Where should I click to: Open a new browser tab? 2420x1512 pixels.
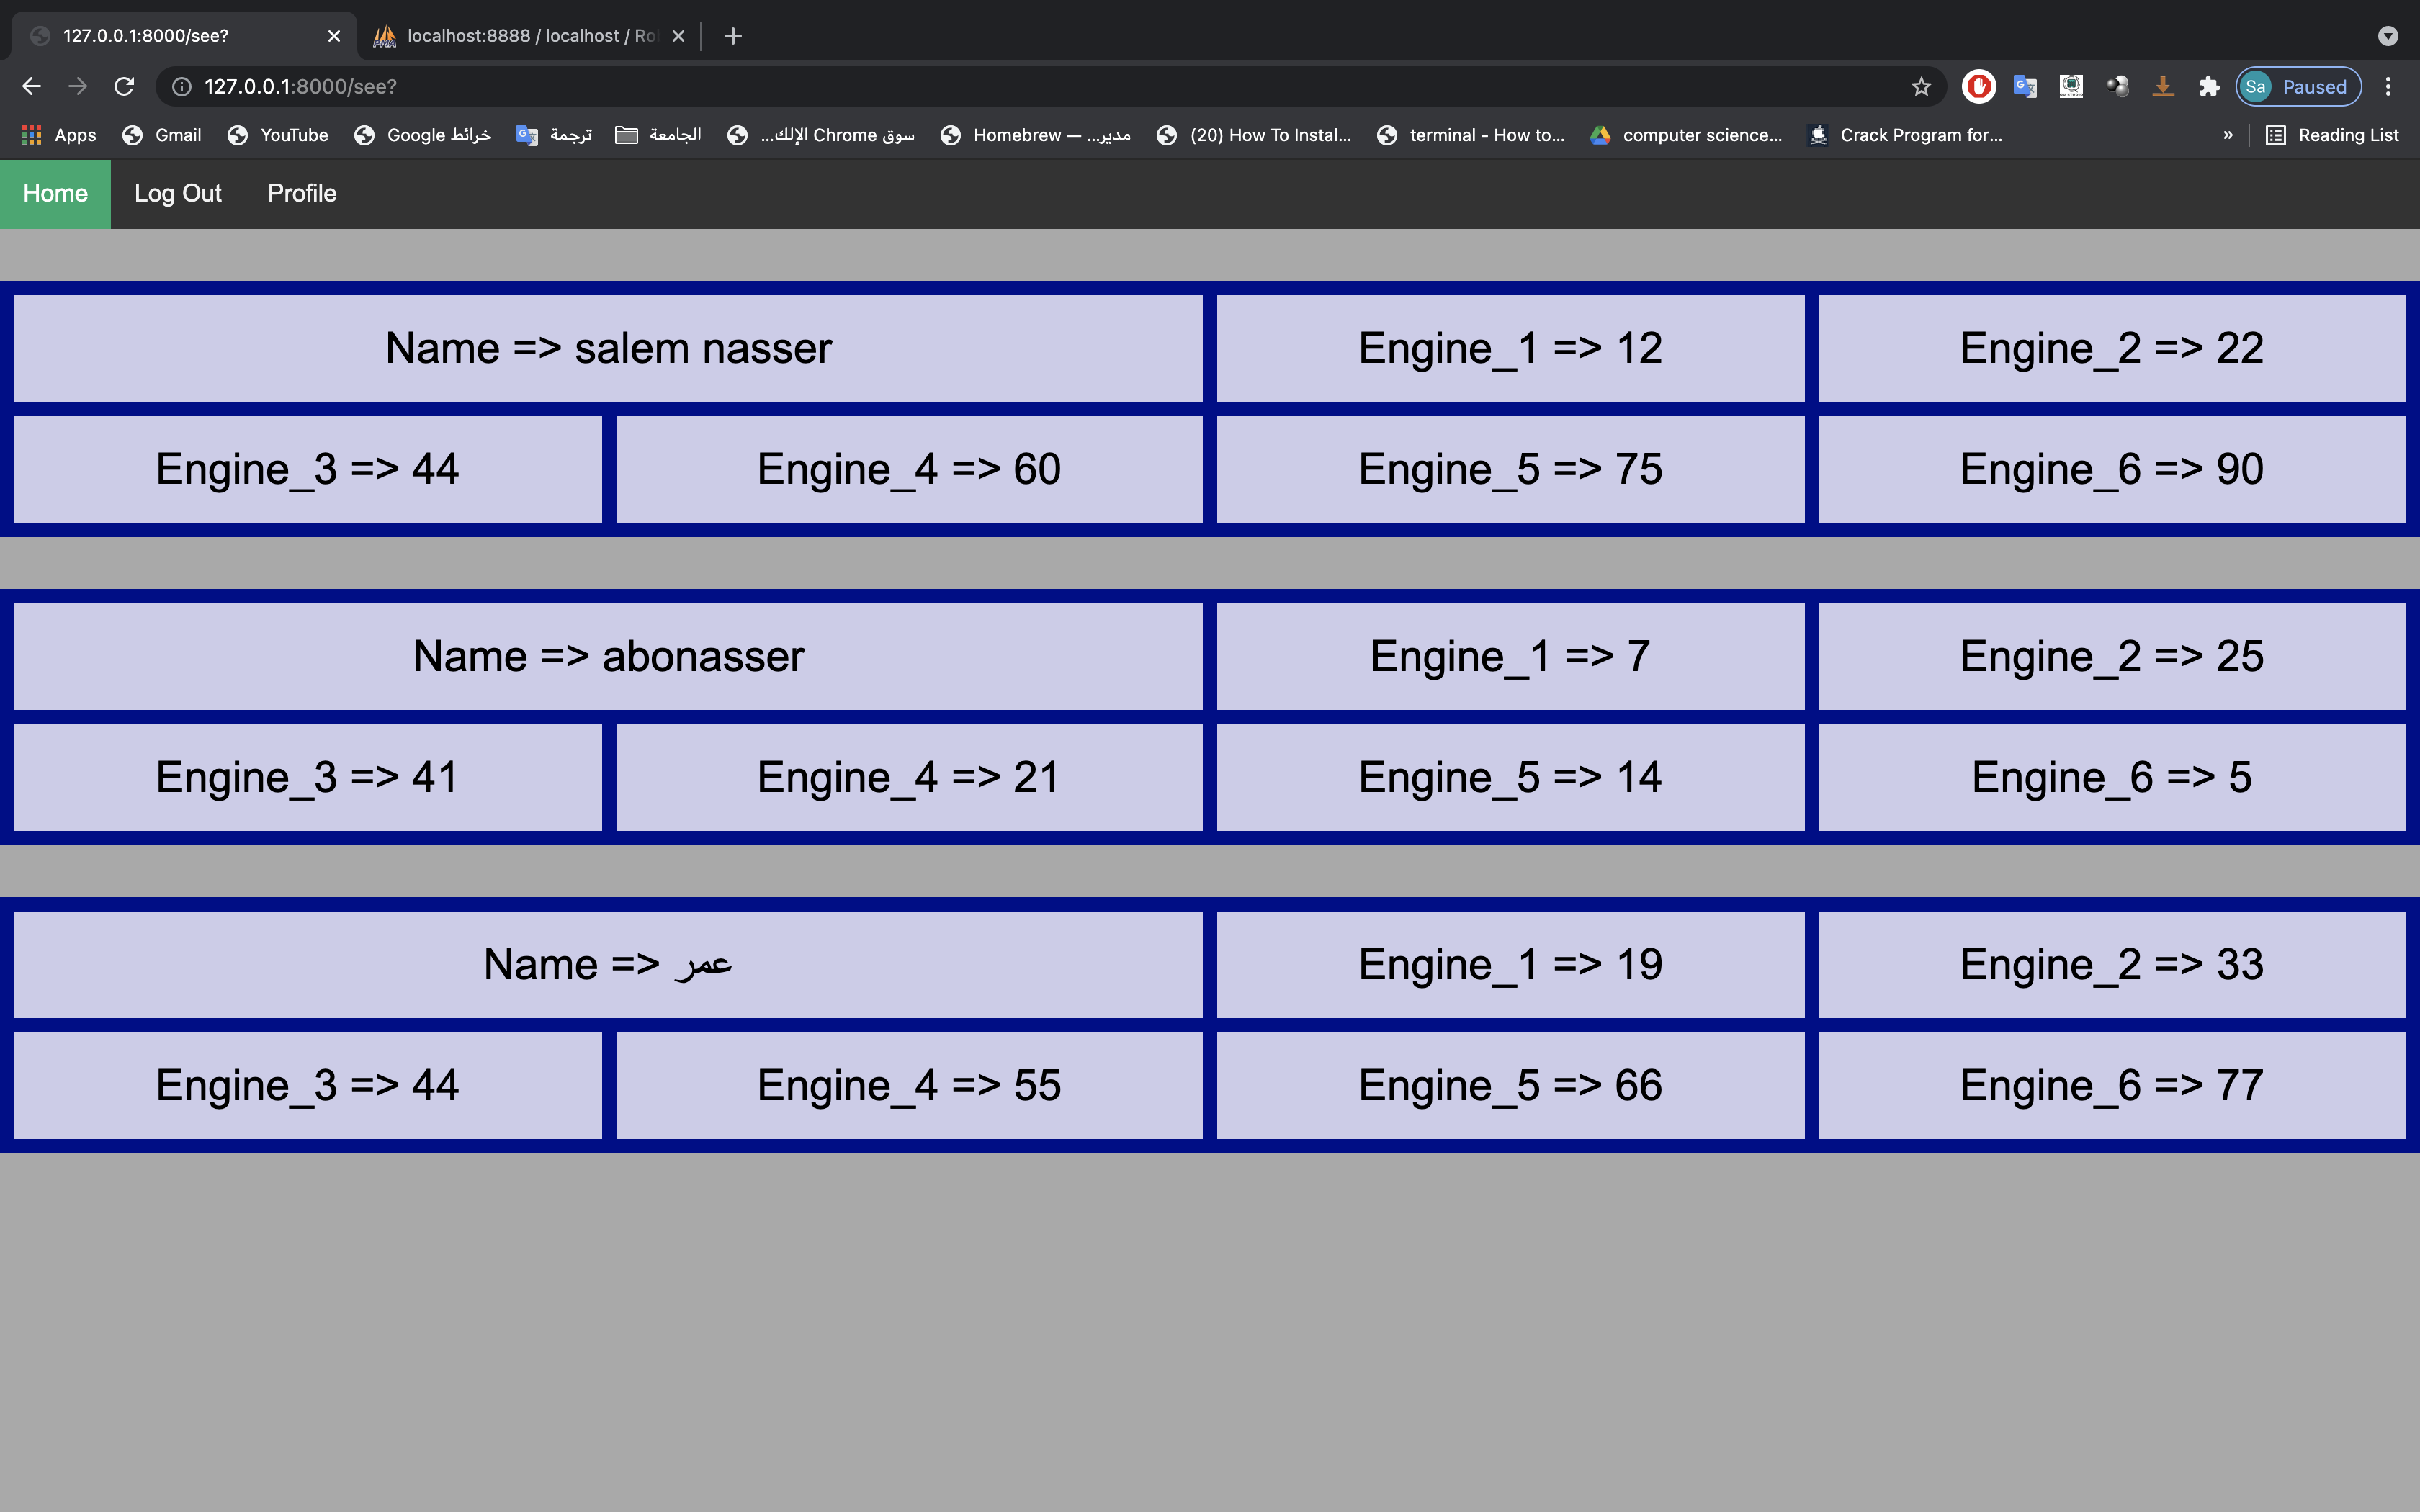733,36
